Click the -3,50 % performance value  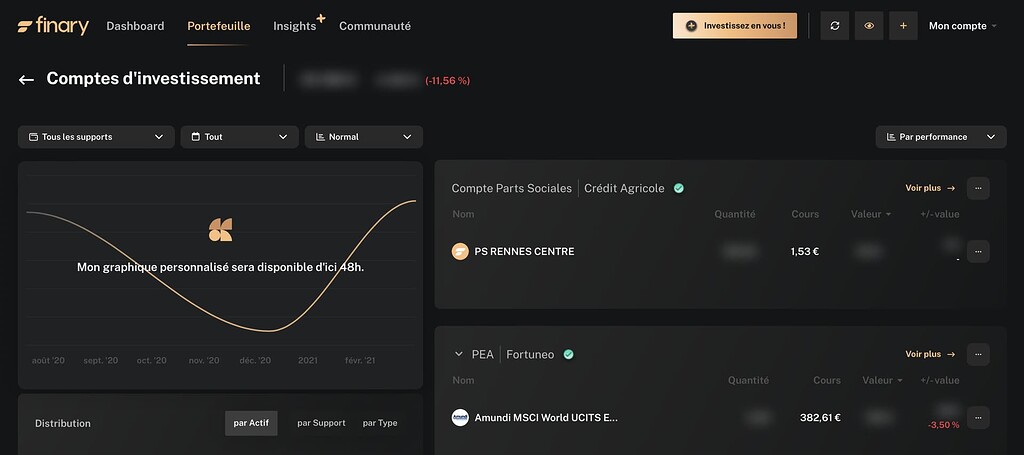944,425
